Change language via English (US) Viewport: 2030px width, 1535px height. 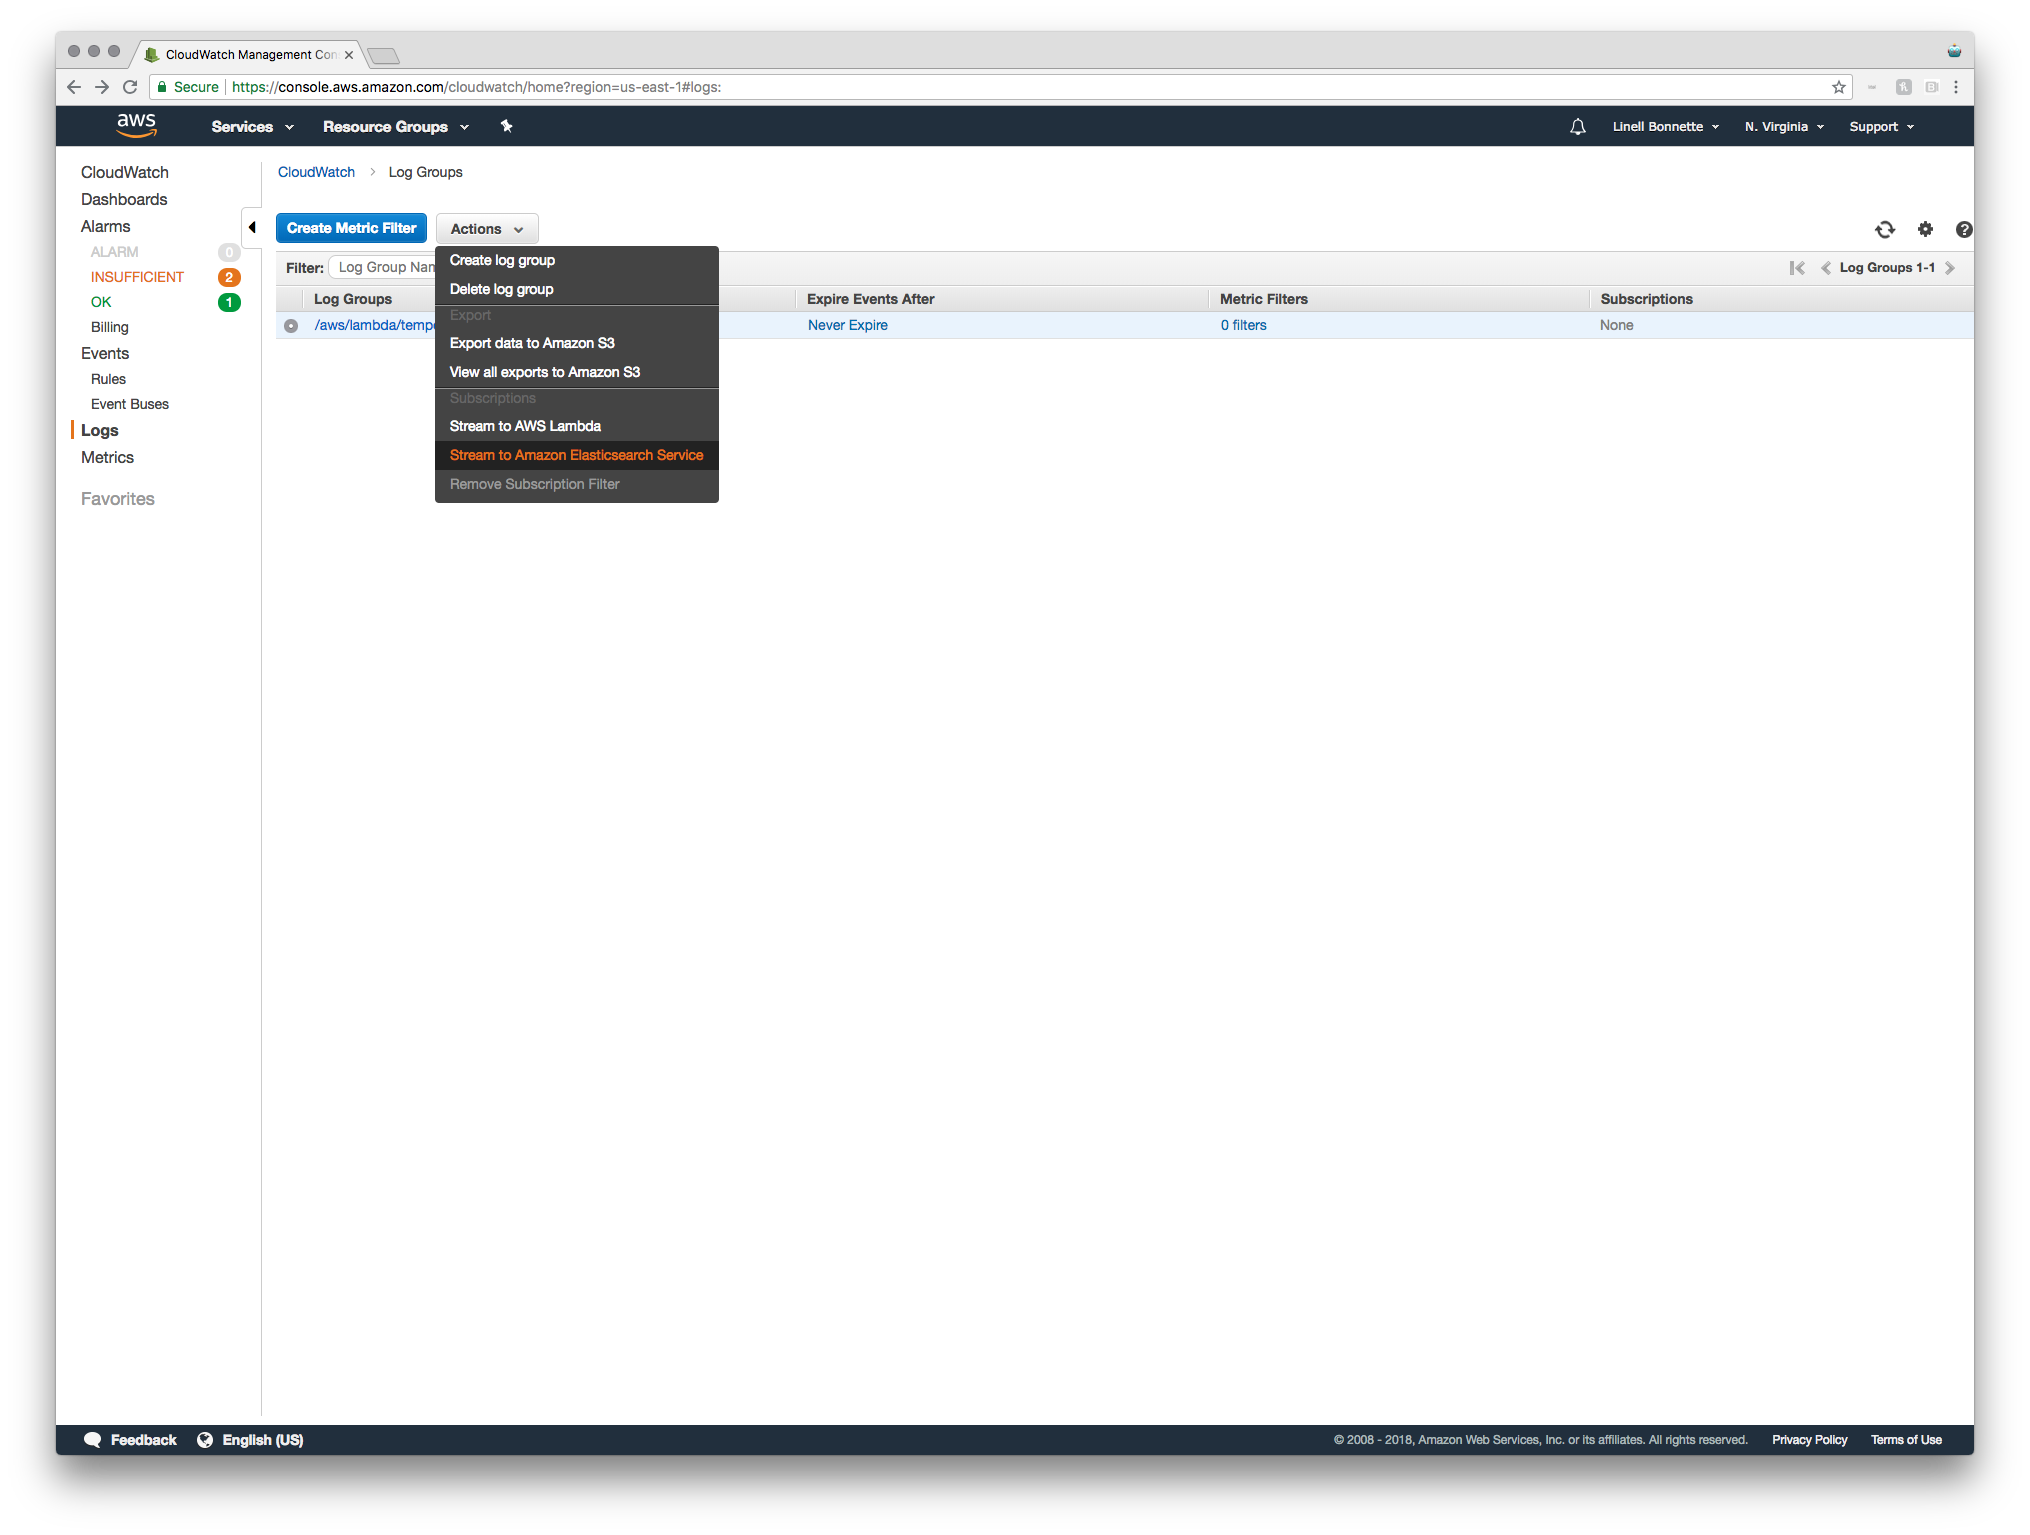click(x=251, y=1440)
